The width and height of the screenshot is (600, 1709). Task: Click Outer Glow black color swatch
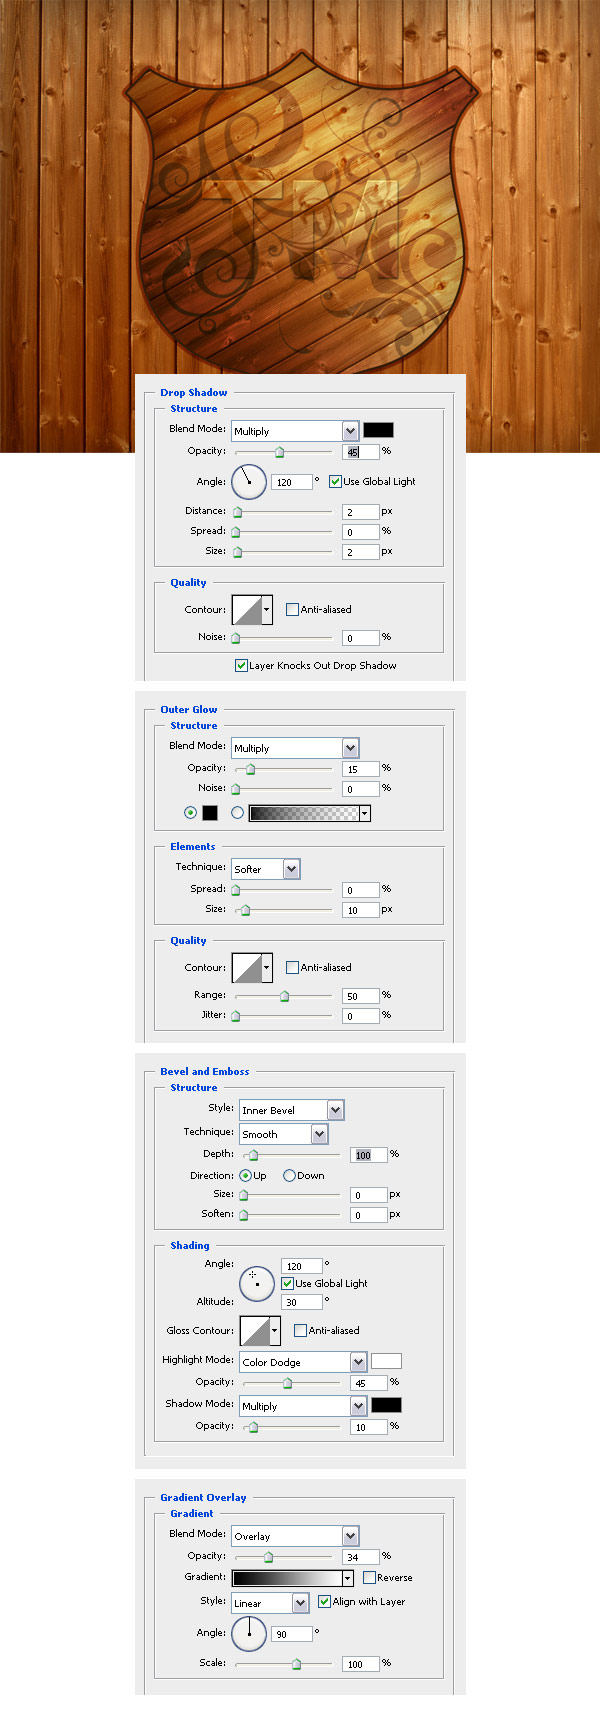tap(210, 813)
